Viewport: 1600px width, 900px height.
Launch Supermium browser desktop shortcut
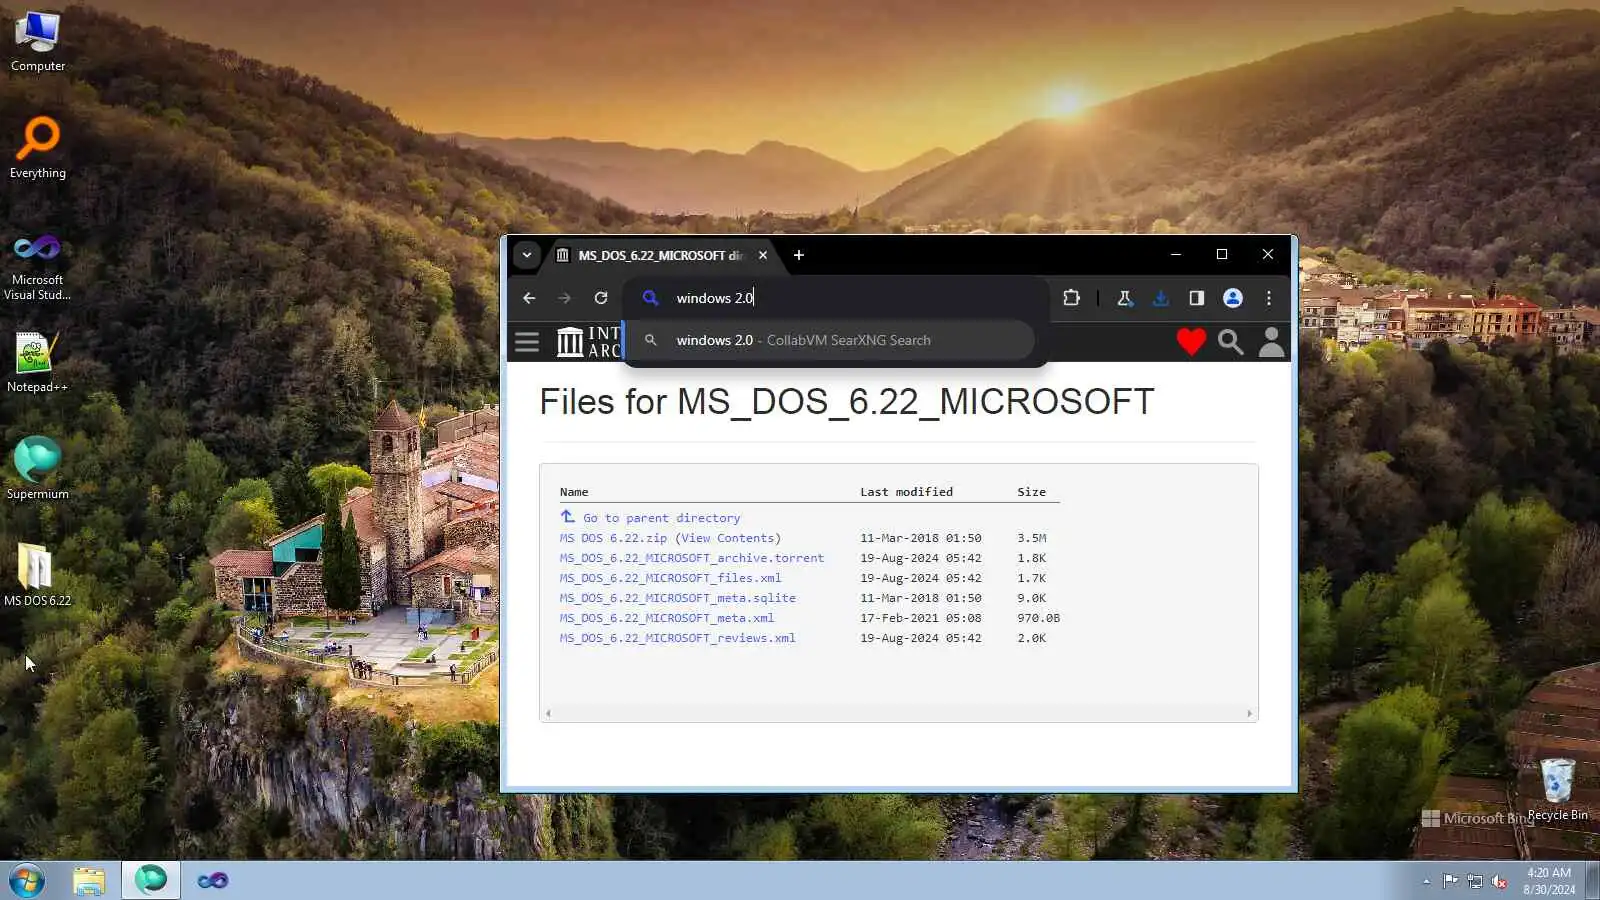[x=38, y=468]
